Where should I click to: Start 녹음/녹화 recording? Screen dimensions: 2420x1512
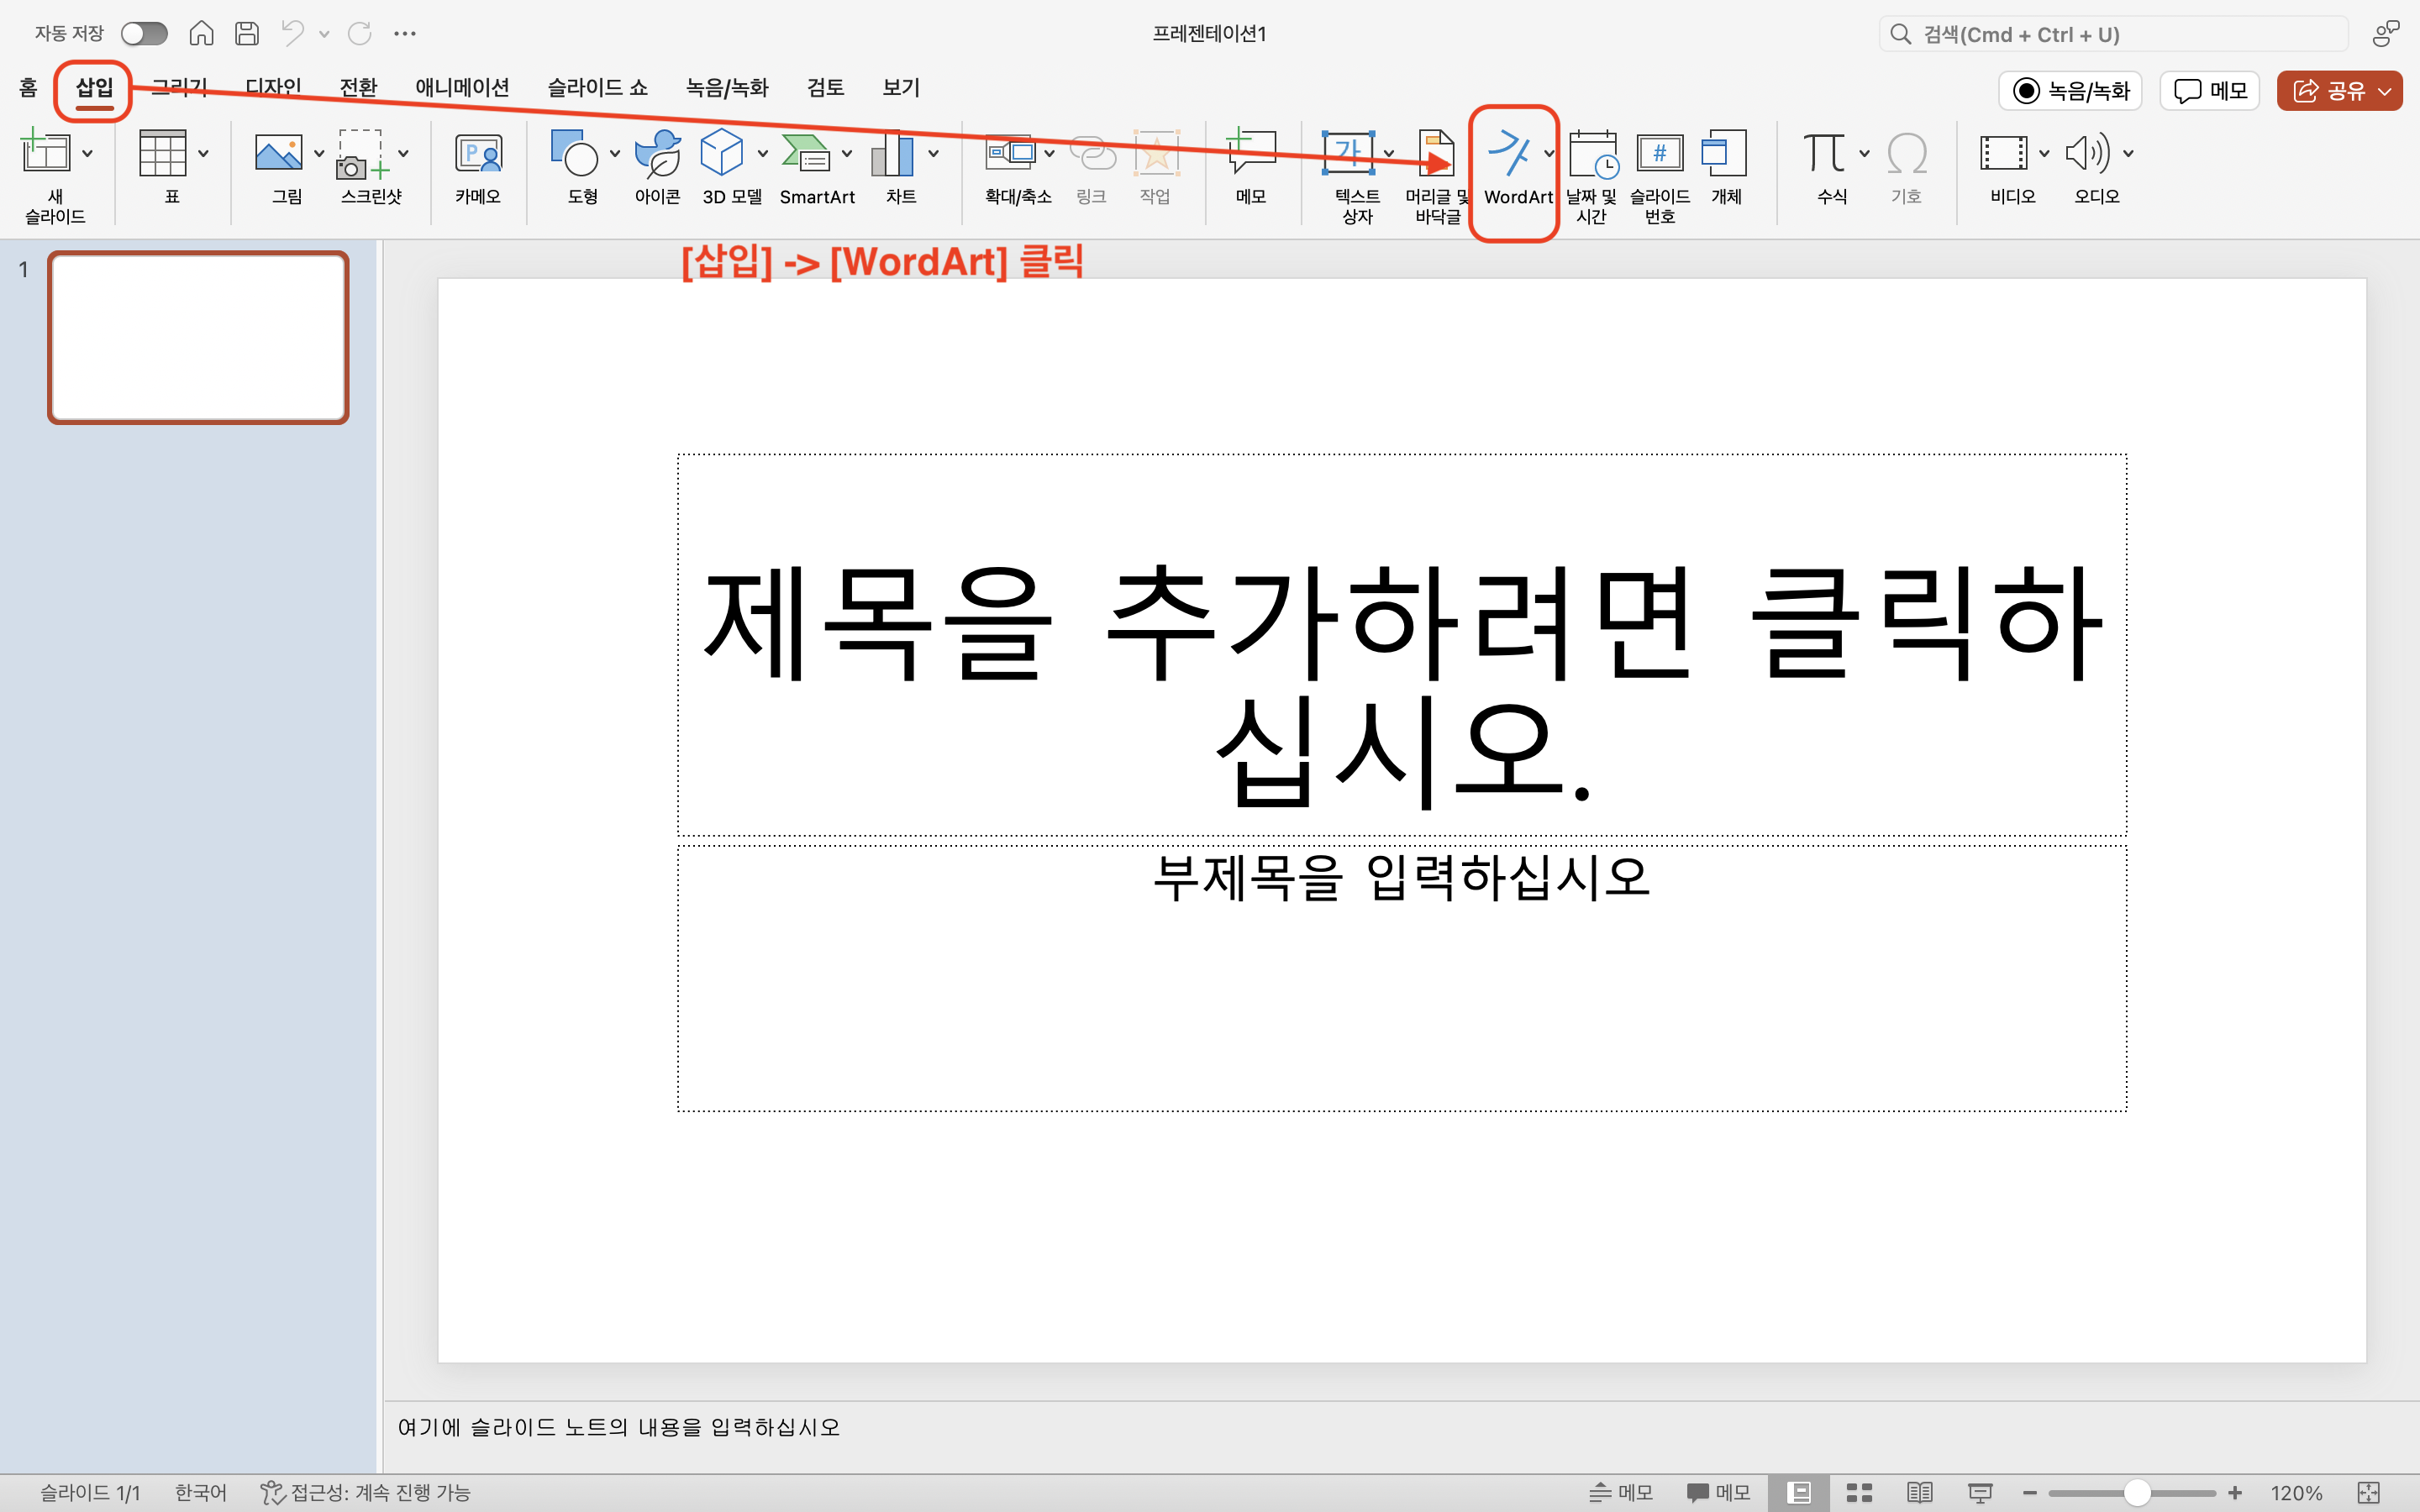click(2069, 90)
